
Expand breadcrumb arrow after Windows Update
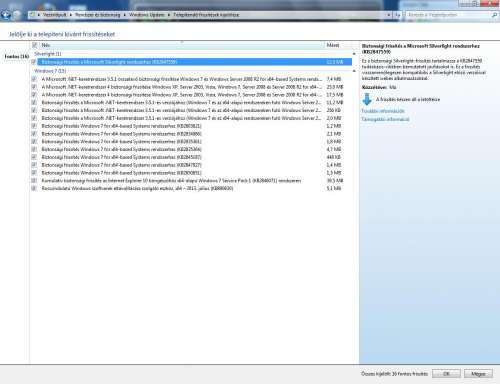(169, 15)
